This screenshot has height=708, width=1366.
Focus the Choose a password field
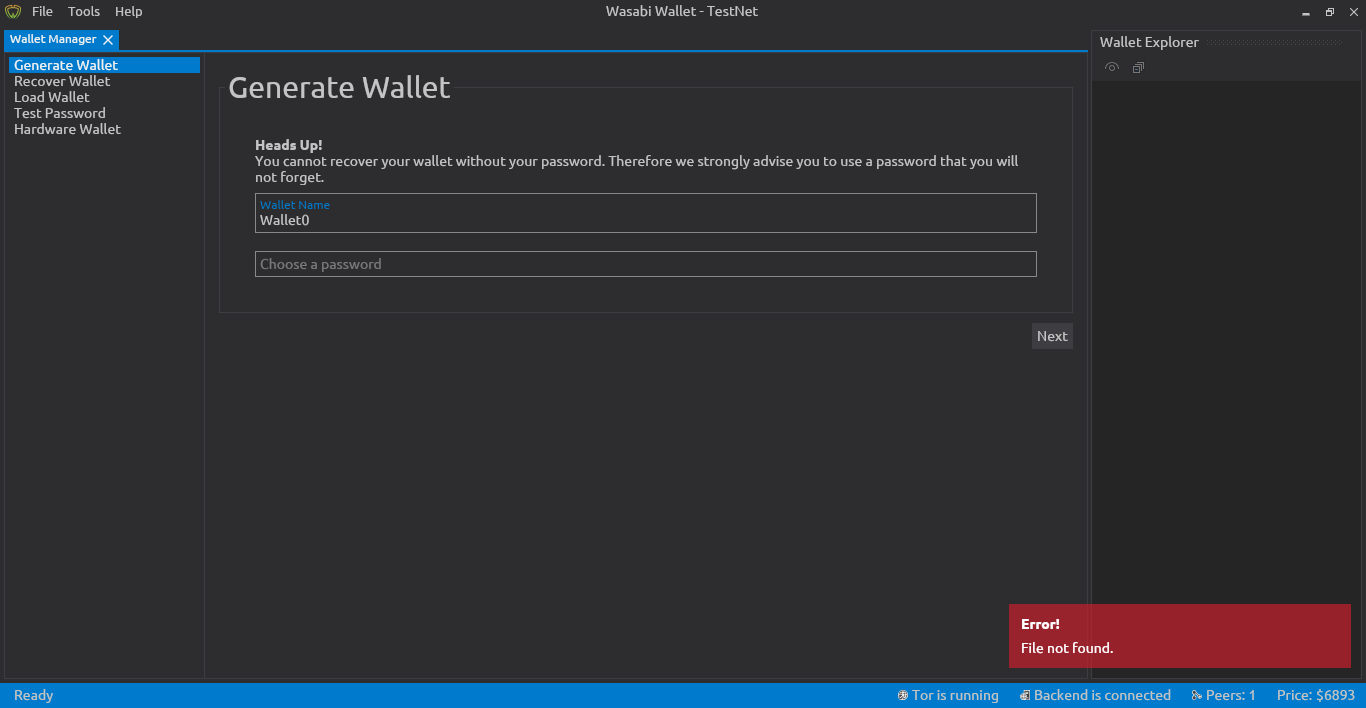pos(646,264)
